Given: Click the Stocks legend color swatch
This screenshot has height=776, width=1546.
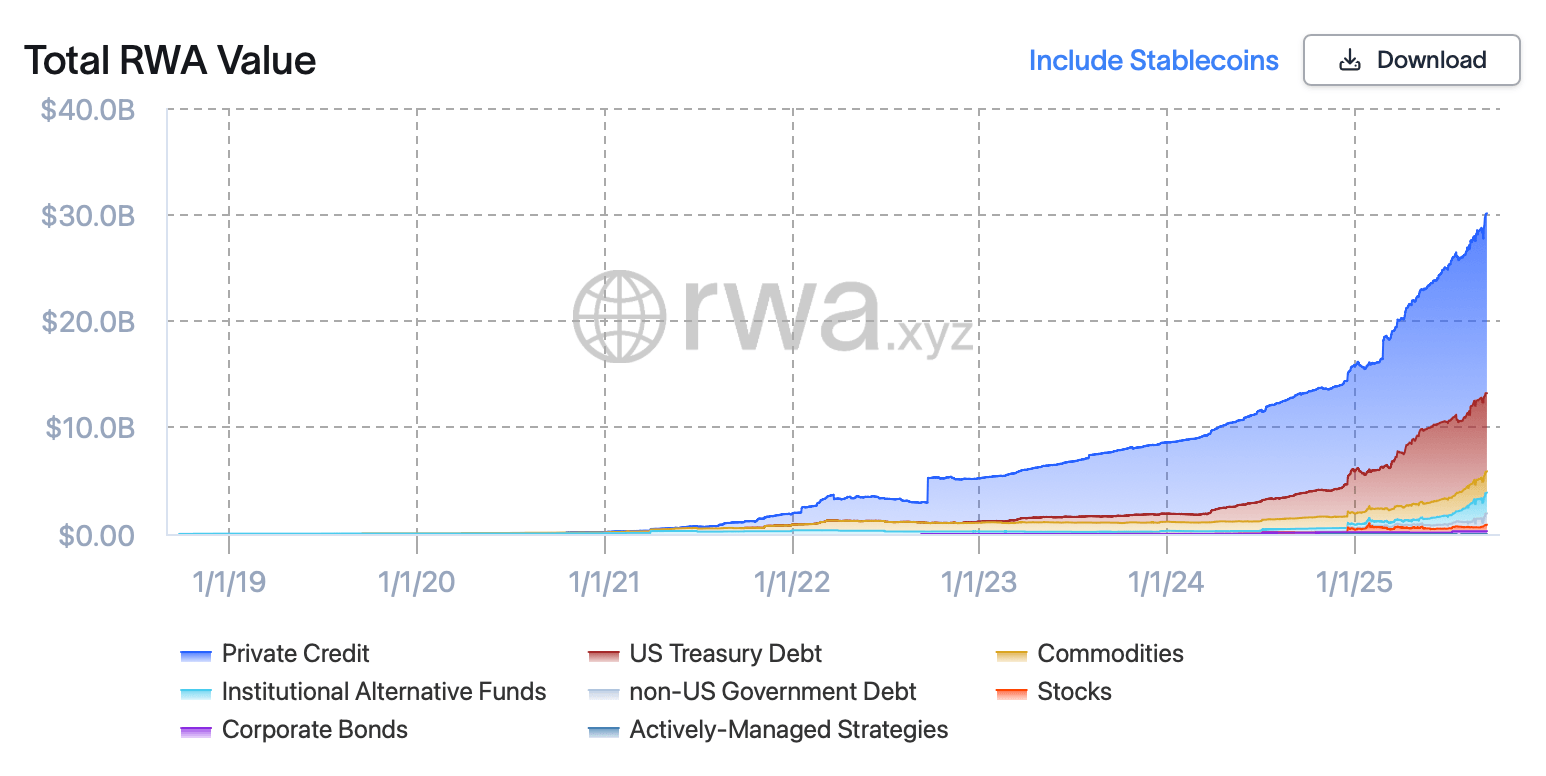Looking at the screenshot, I should tap(1012, 693).
